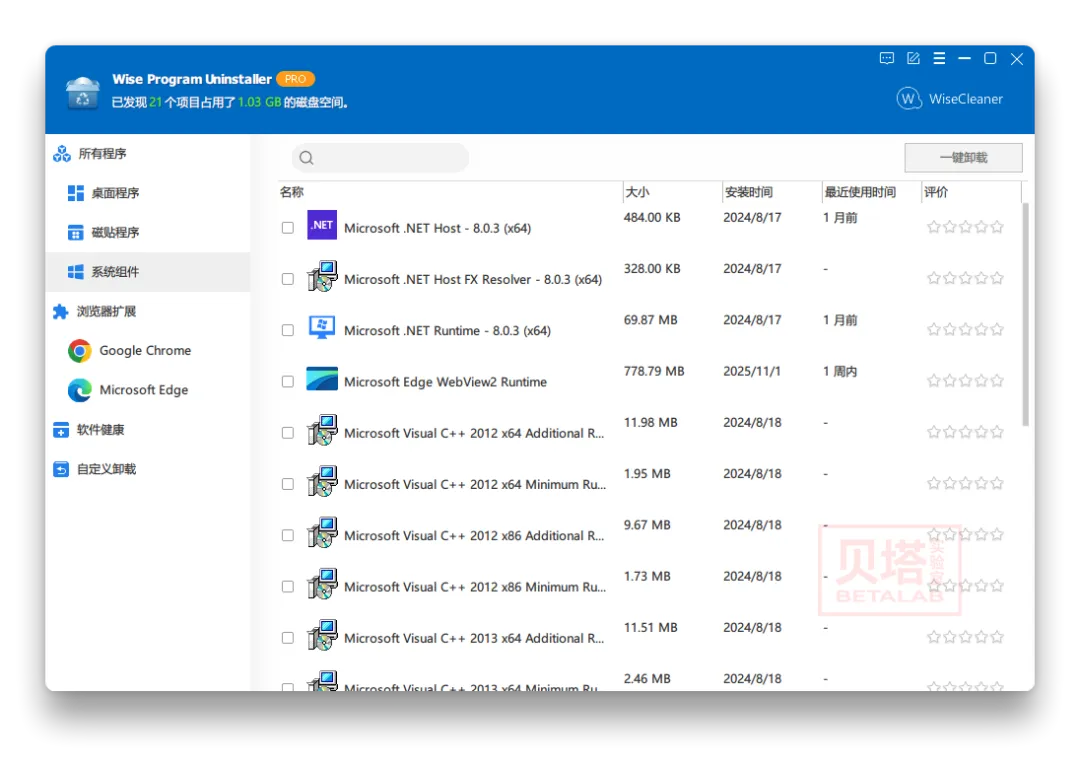Rate Edge WebView2 Runtime one star
This screenshot has width=1080, height=764.
pyautogui.click(x=934, y=380)
